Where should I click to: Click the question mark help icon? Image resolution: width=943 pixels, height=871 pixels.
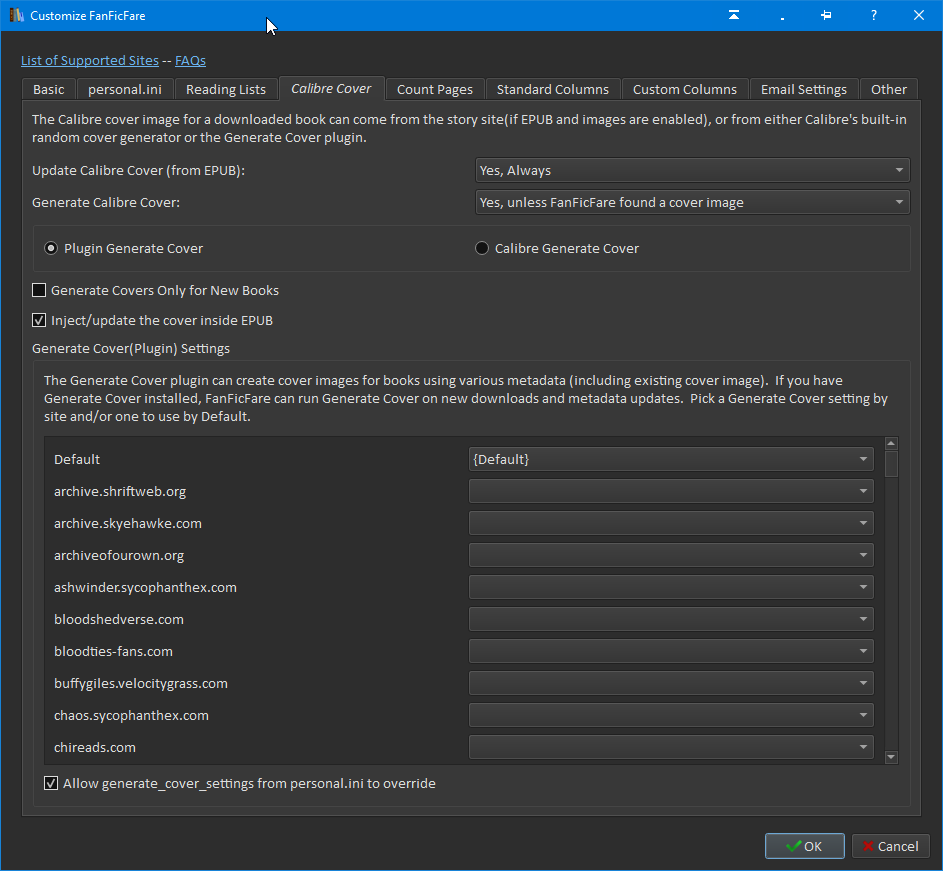[x=873, y=15]
